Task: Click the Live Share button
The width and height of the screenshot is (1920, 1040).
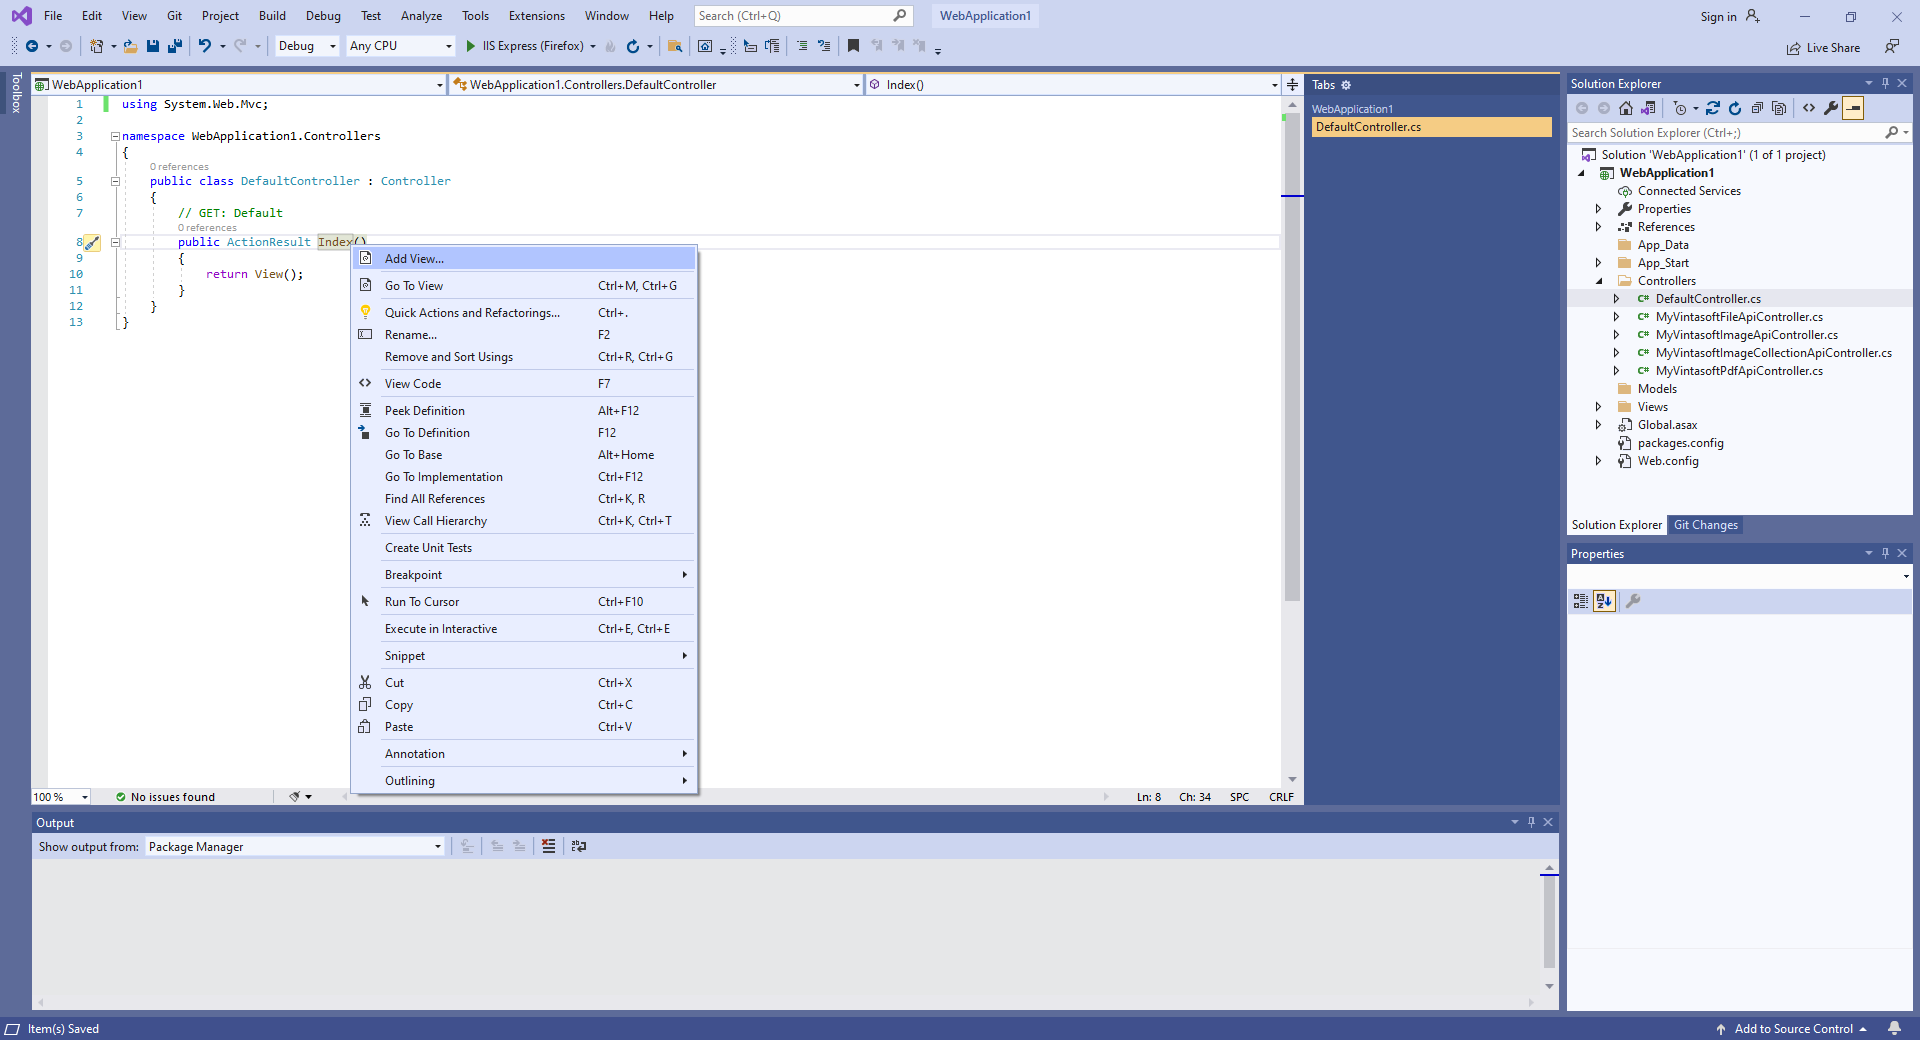Action: 1823,48
